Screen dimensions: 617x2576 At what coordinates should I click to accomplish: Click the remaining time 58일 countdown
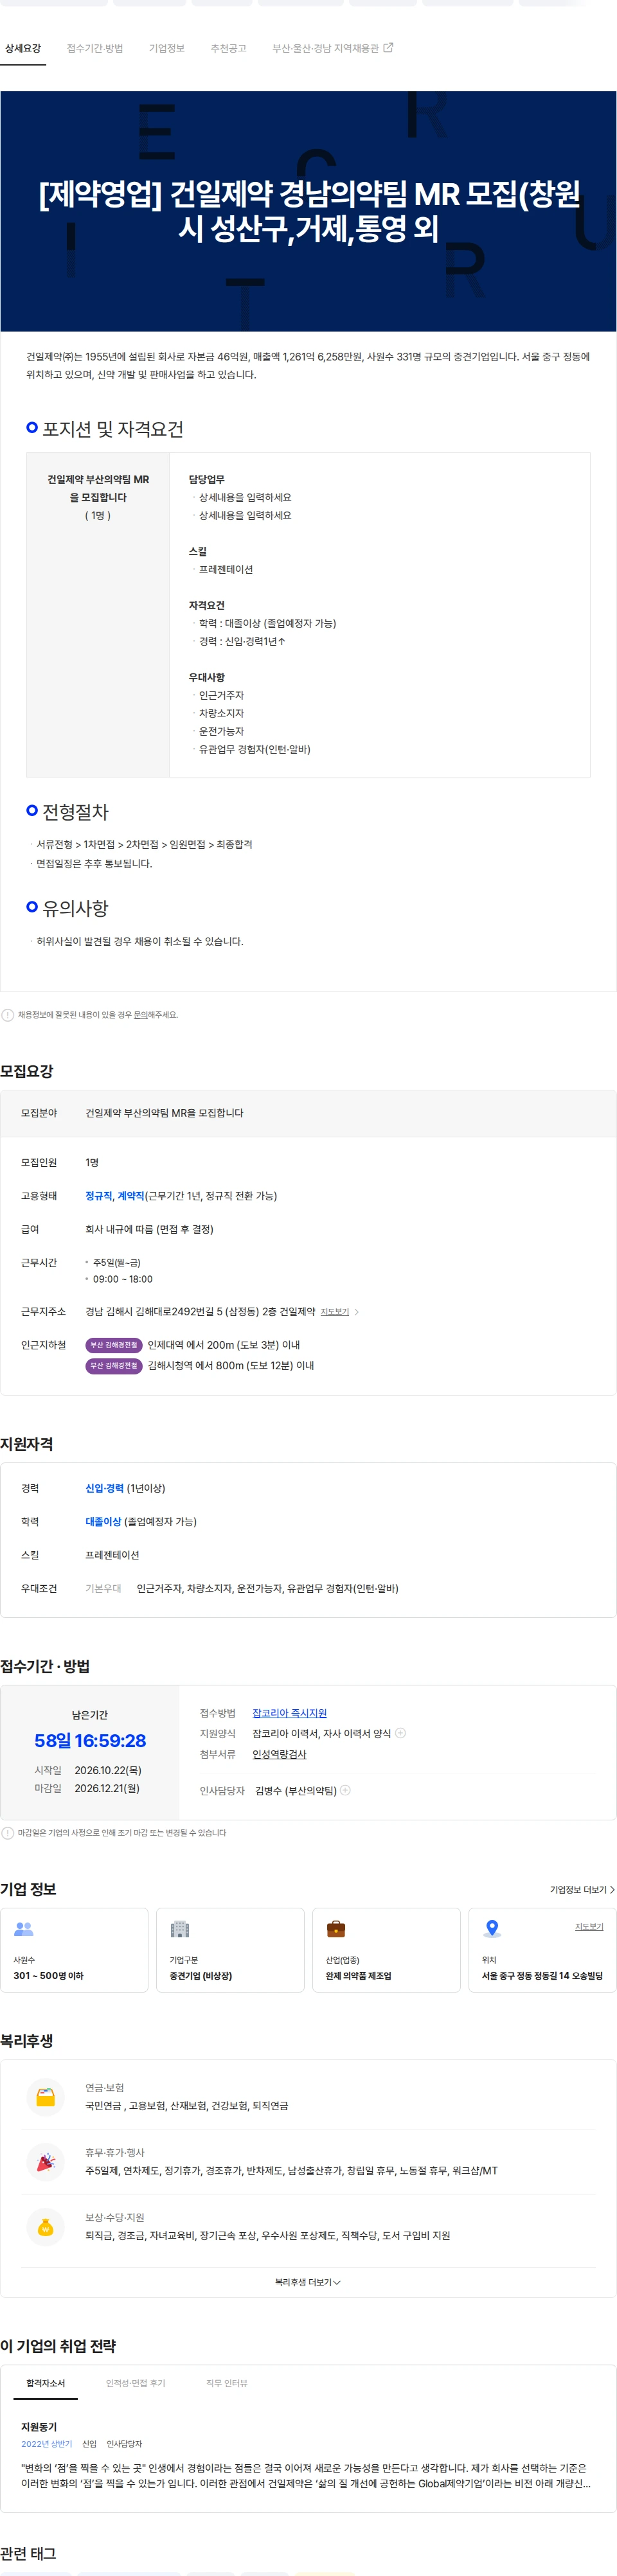tap(90, 1740)
